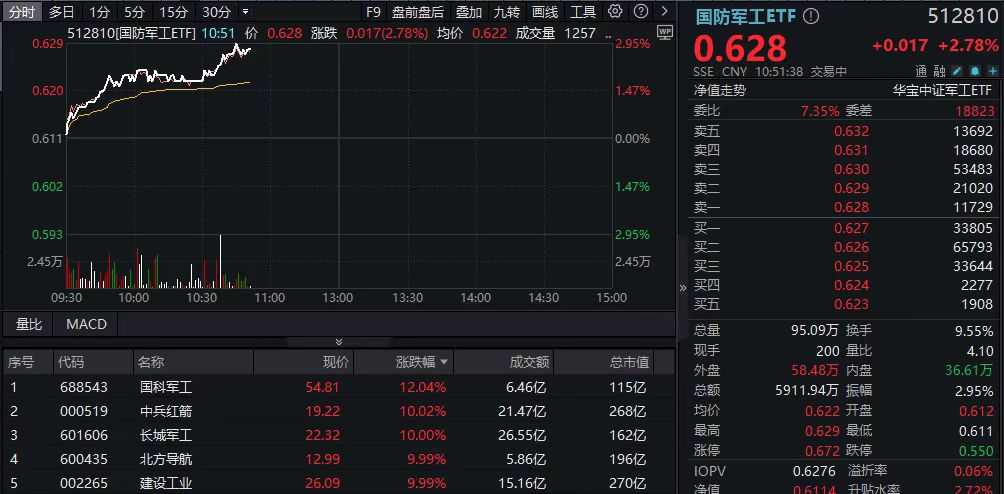Toggle the 九转 indicator

pyautogui.click(x=506, y=12)
